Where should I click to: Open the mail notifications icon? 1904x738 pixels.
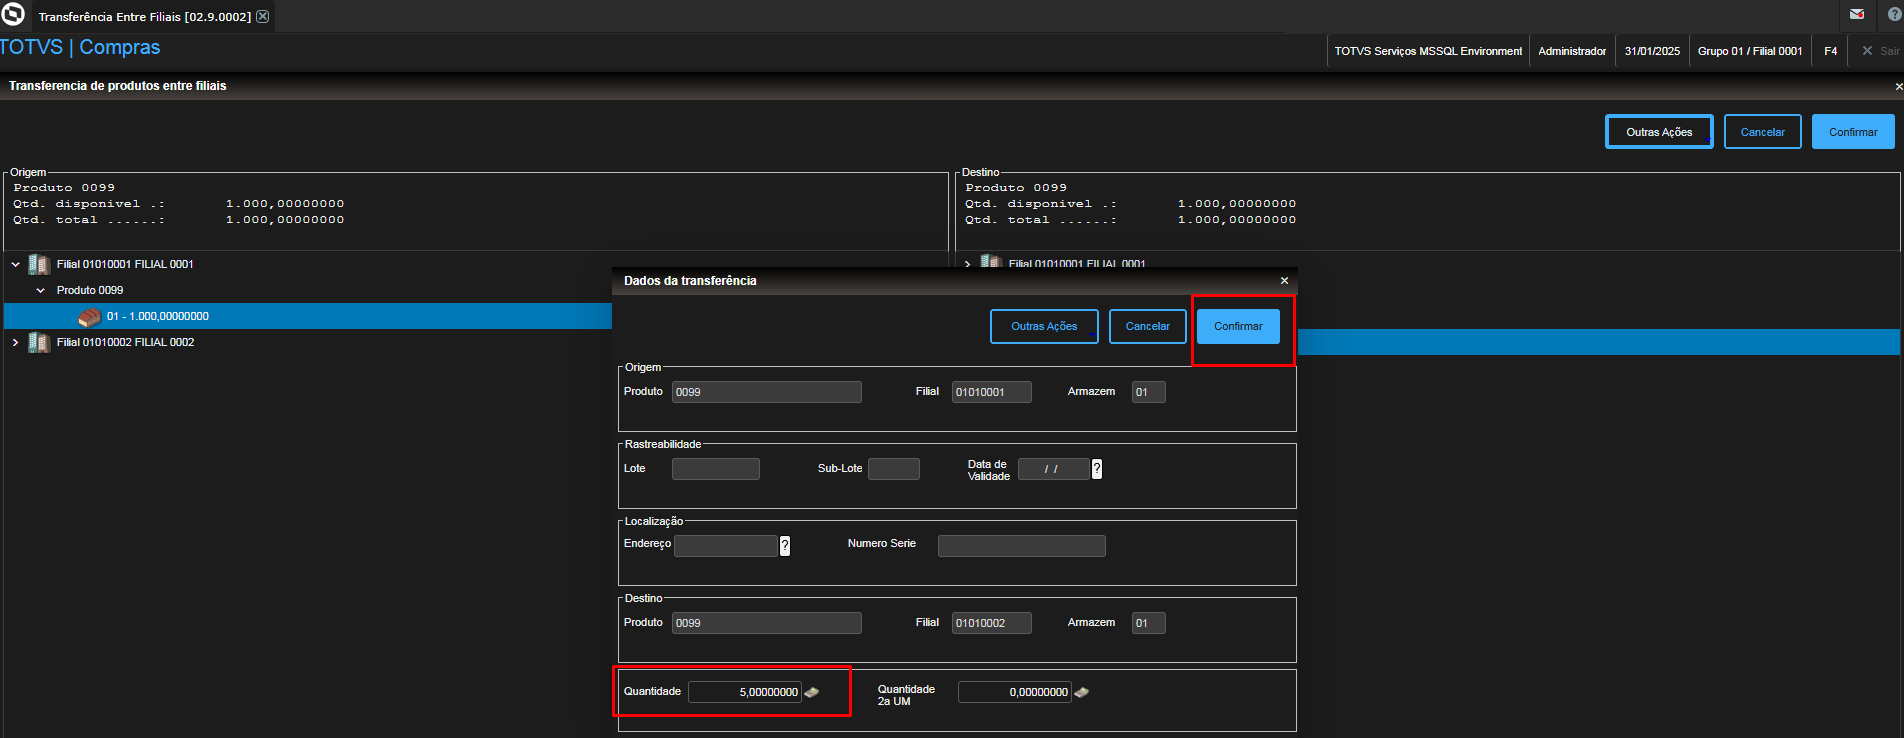click(1857, 14)
